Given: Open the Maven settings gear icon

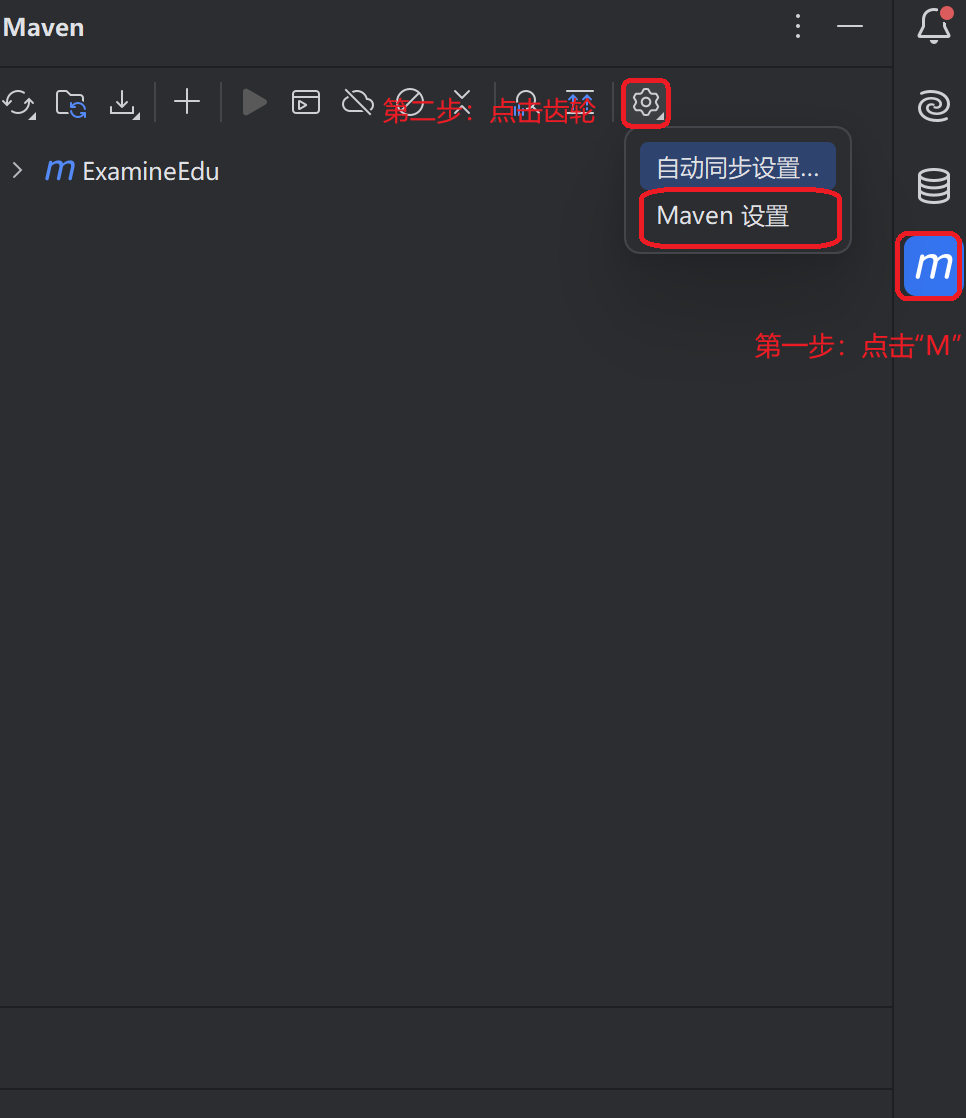Looking at the screenshot, I should point(646,103).
